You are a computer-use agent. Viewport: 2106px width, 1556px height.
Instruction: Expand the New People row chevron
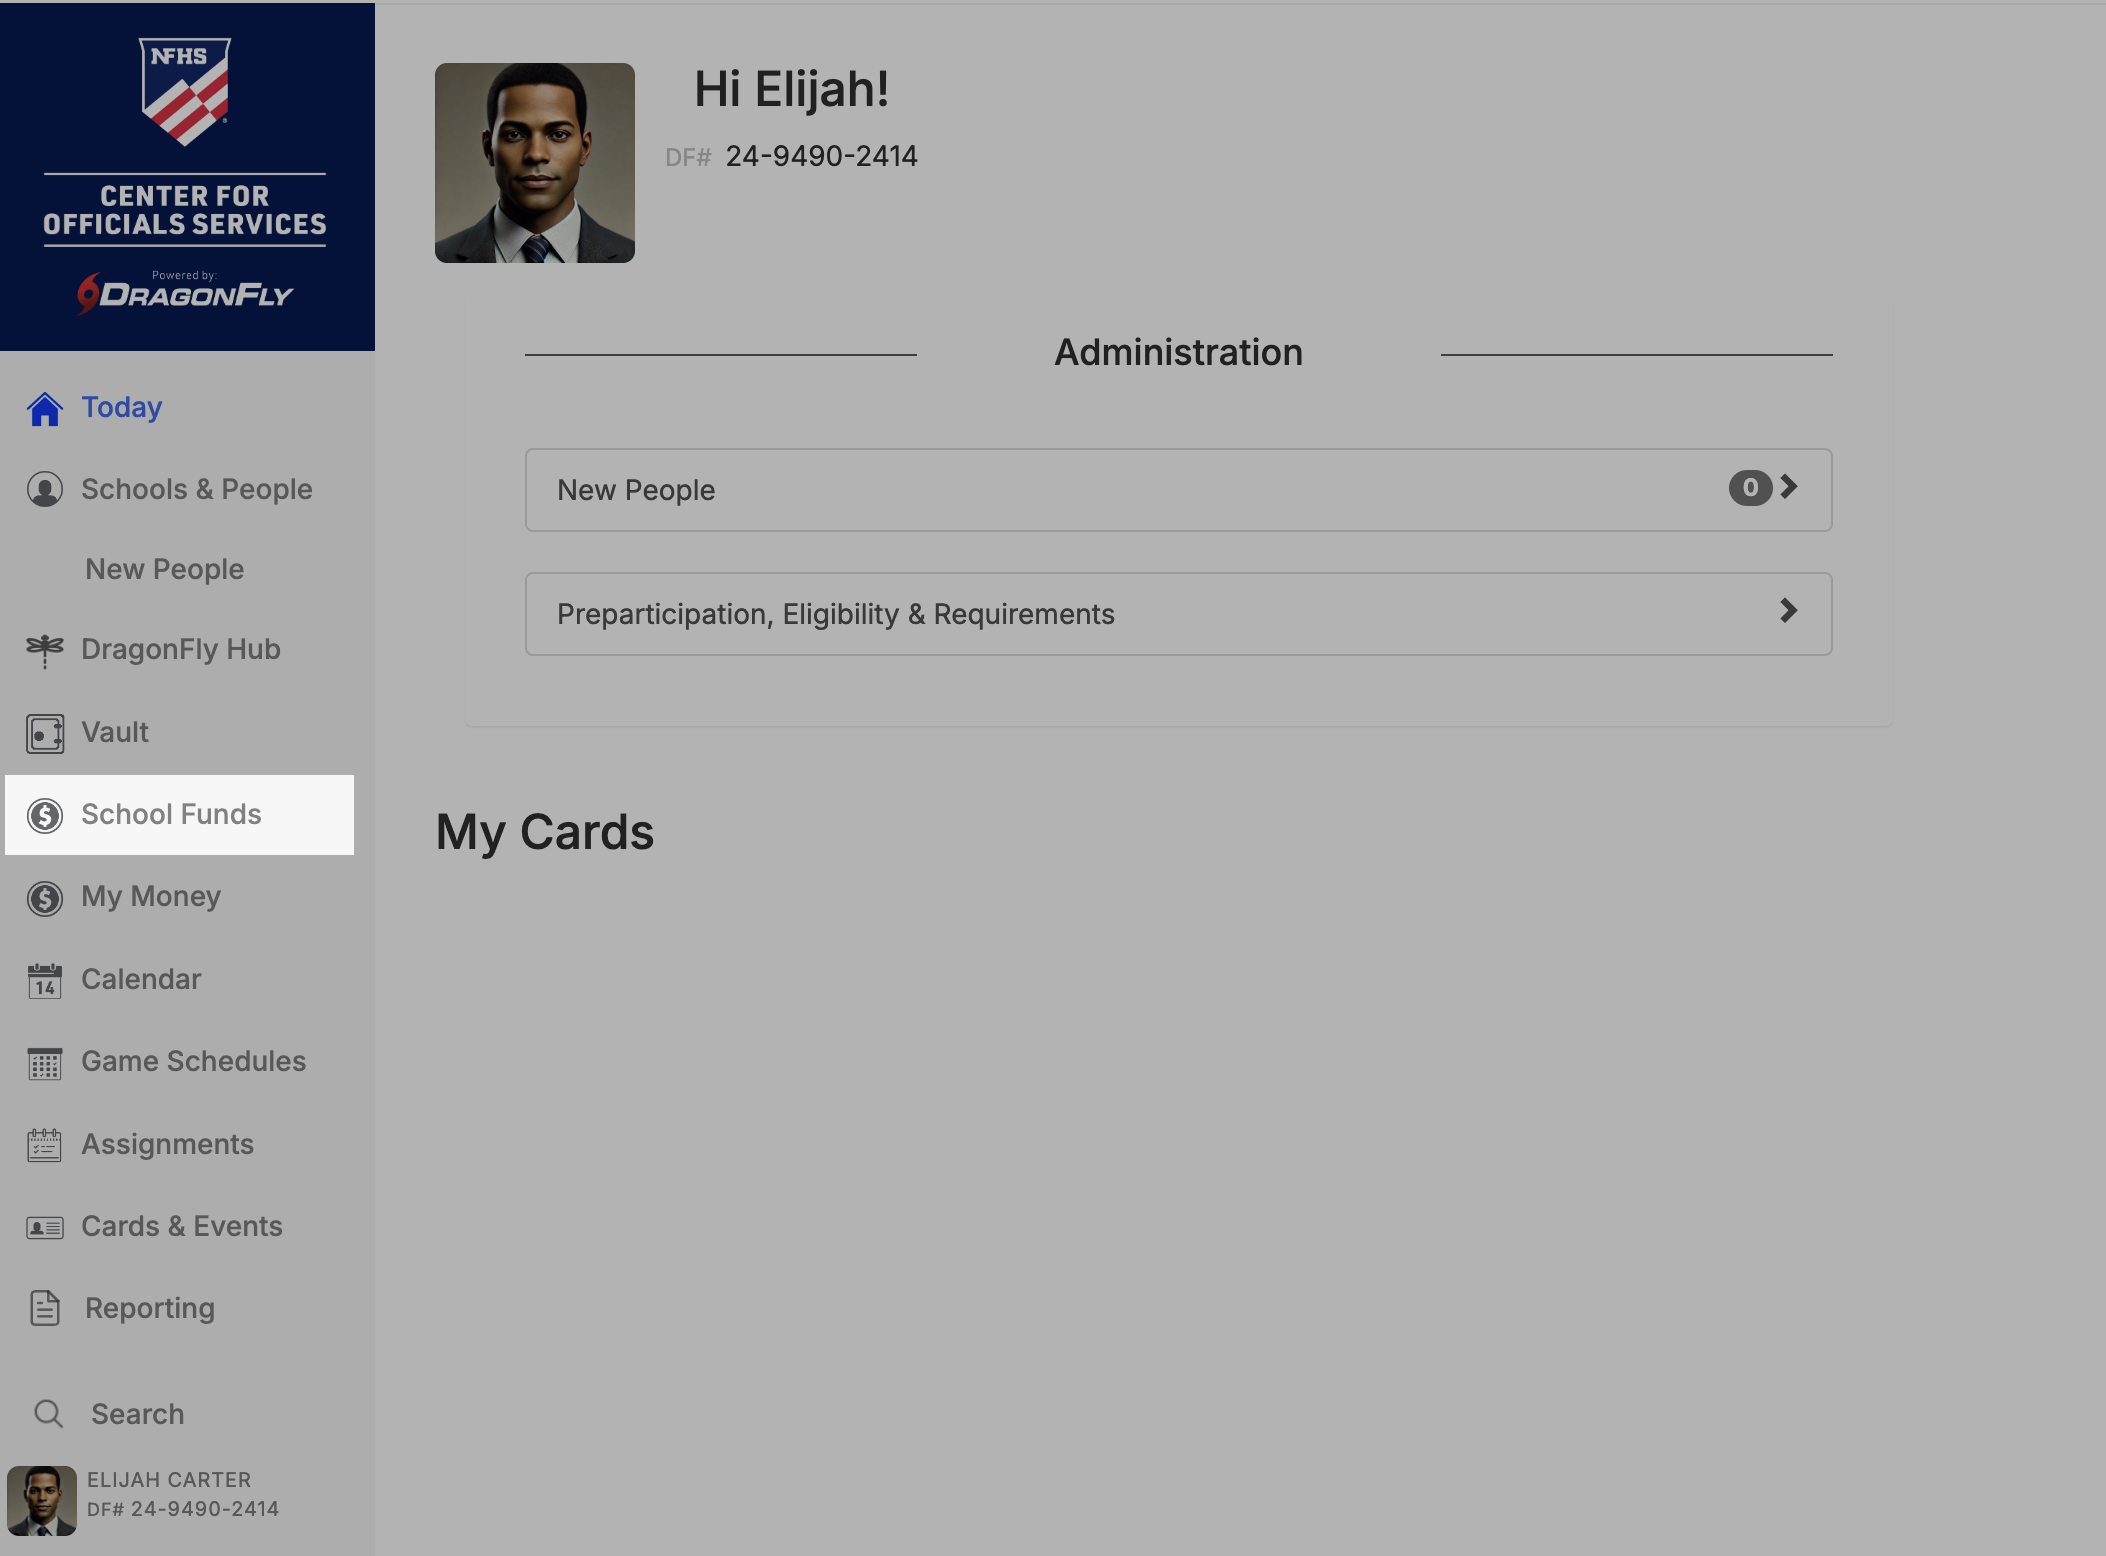pos(1789,487)
